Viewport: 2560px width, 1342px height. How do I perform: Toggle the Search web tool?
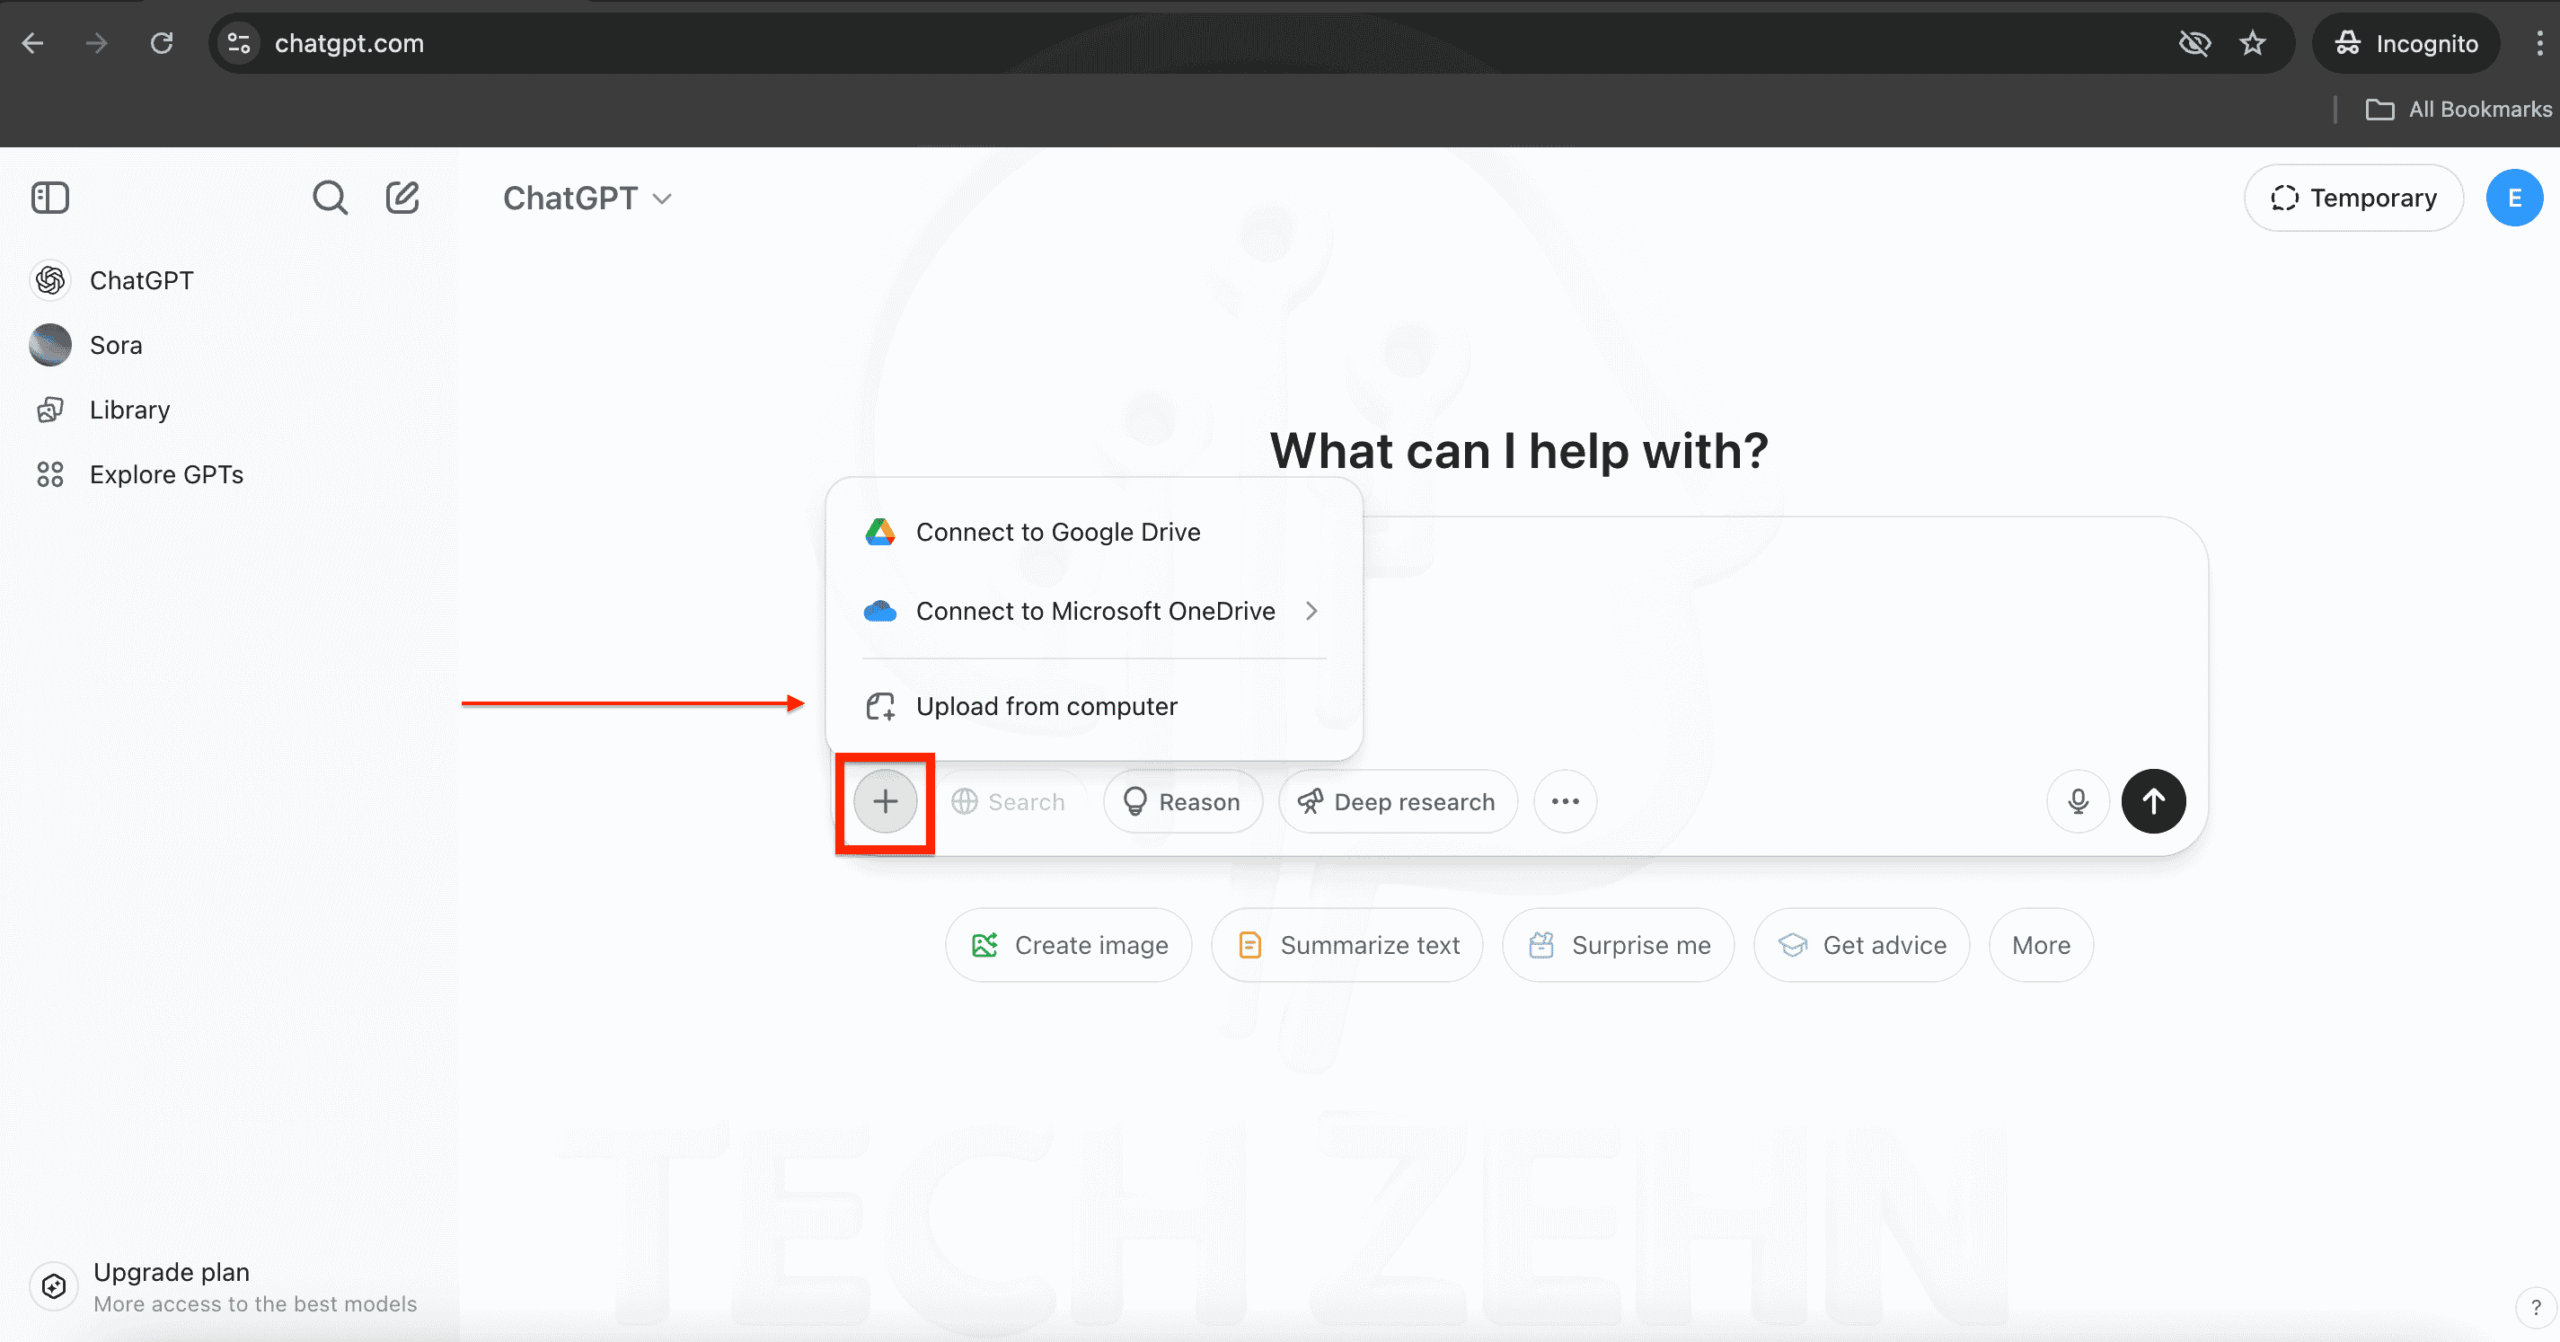point(1008,801)
